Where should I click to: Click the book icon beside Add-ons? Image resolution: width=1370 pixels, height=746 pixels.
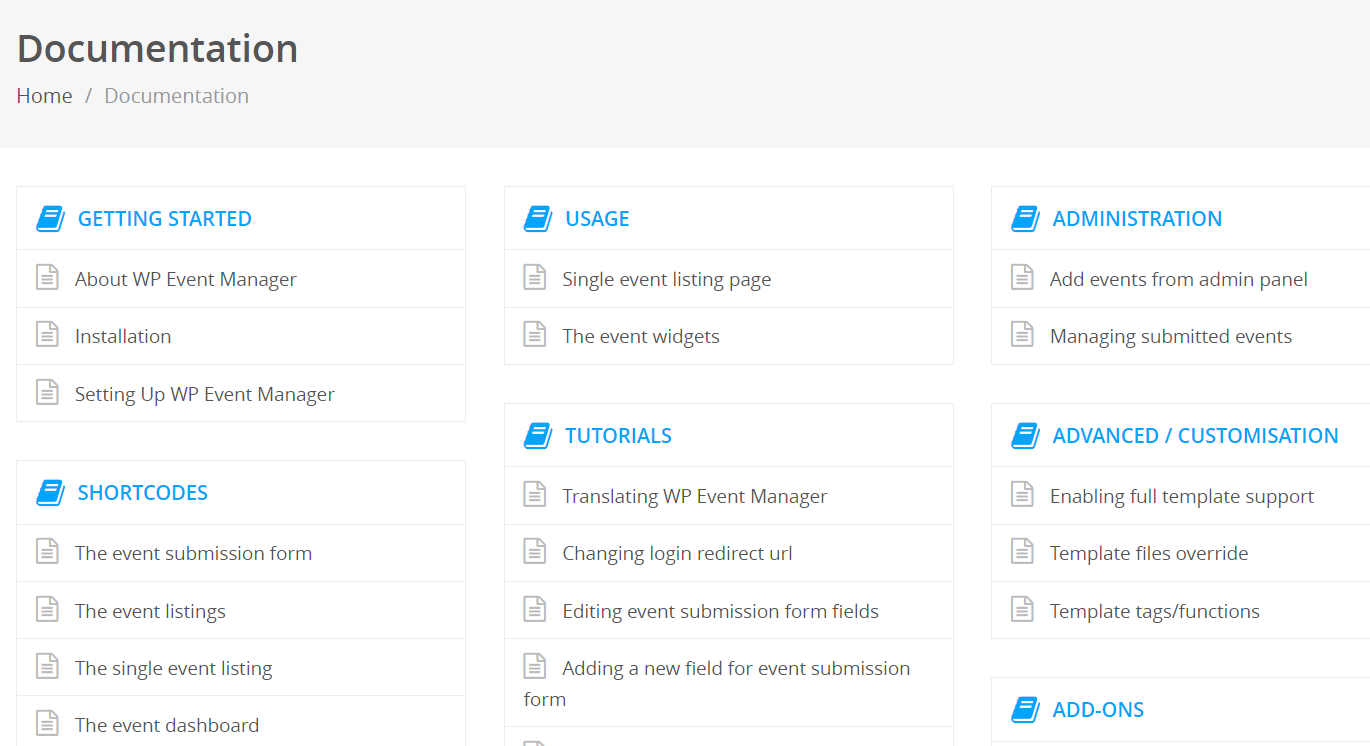click(x=1025, y=710)
